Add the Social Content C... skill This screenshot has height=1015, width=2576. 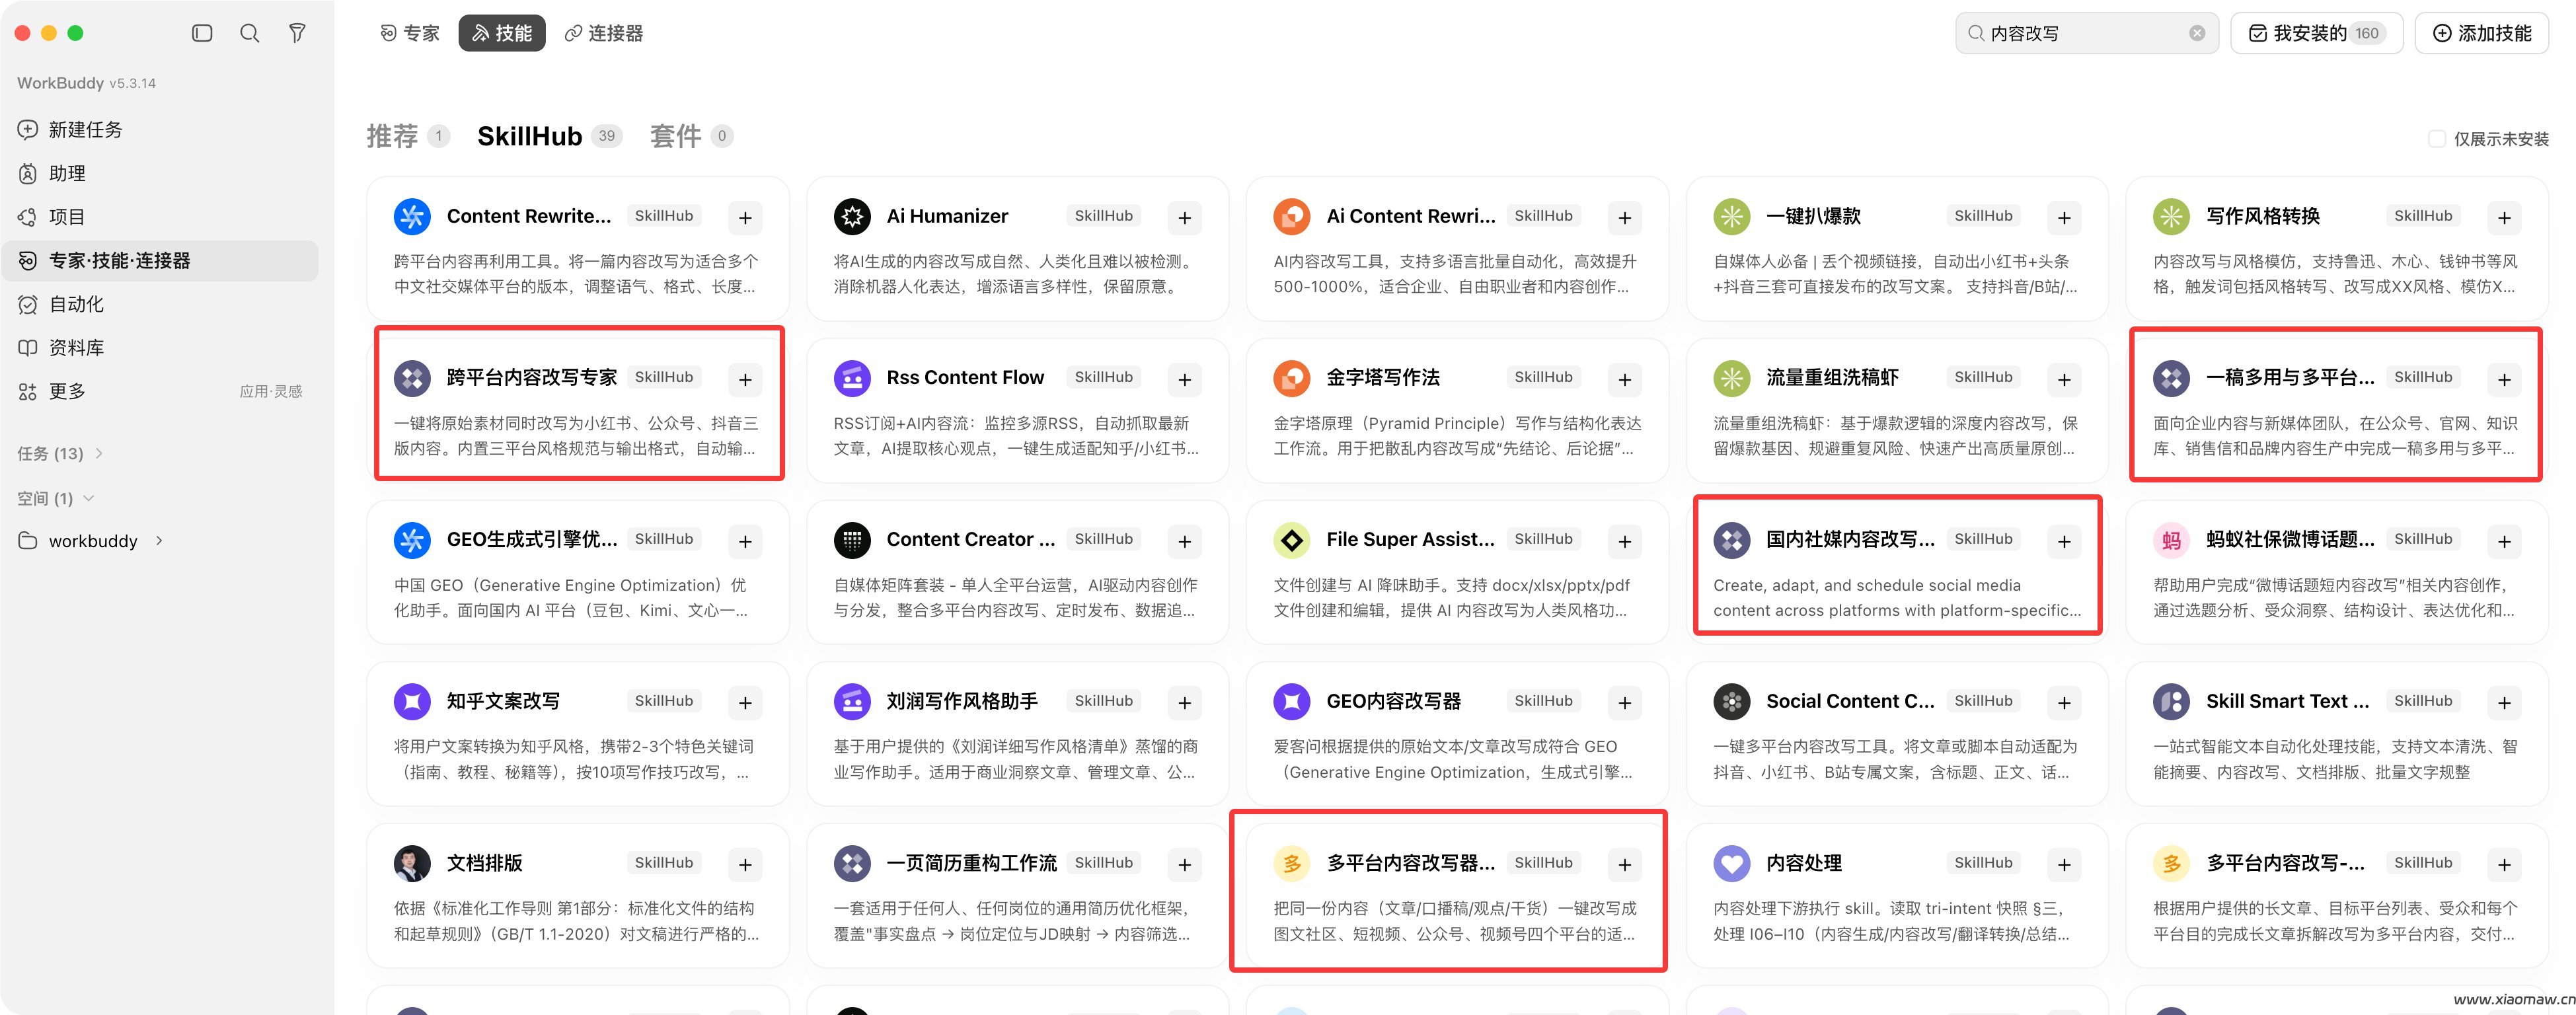click(x=2064, y=703)
